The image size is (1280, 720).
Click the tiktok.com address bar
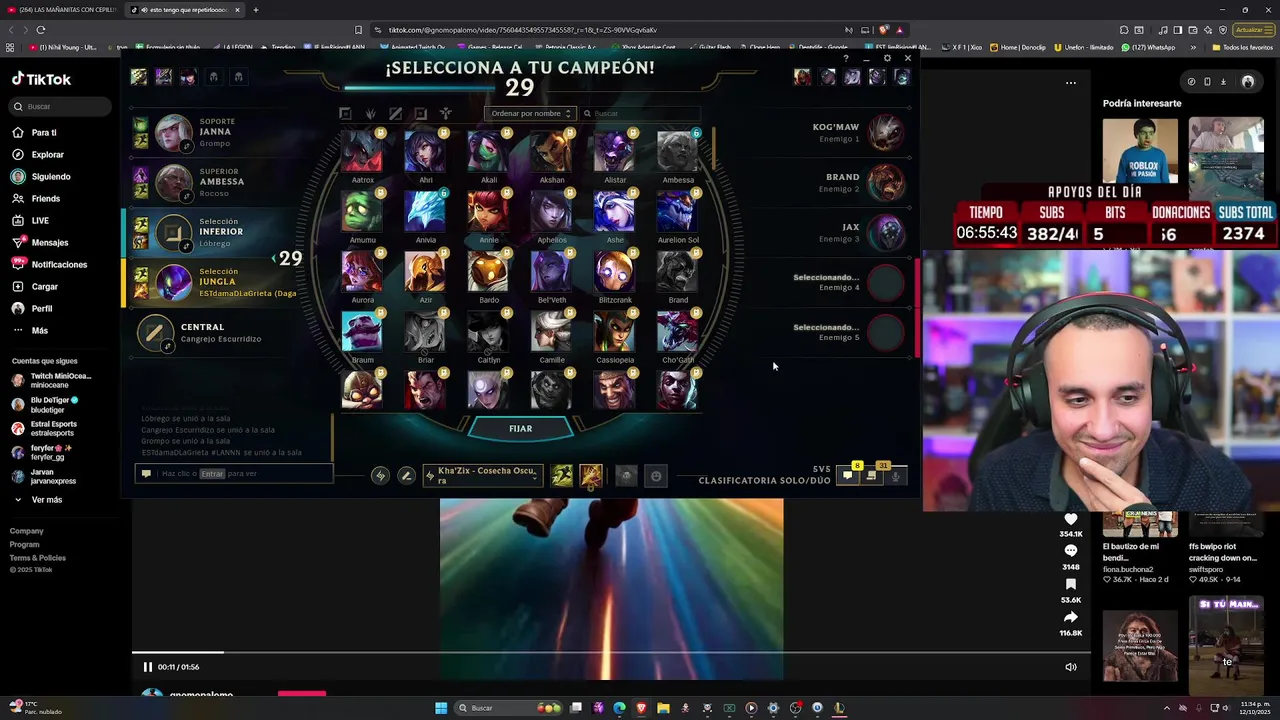point(600,30)
